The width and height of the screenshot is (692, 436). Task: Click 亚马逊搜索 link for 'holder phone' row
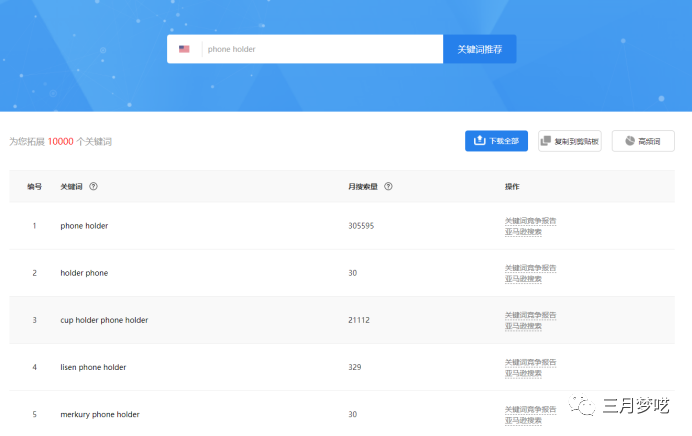click(523, 278)
